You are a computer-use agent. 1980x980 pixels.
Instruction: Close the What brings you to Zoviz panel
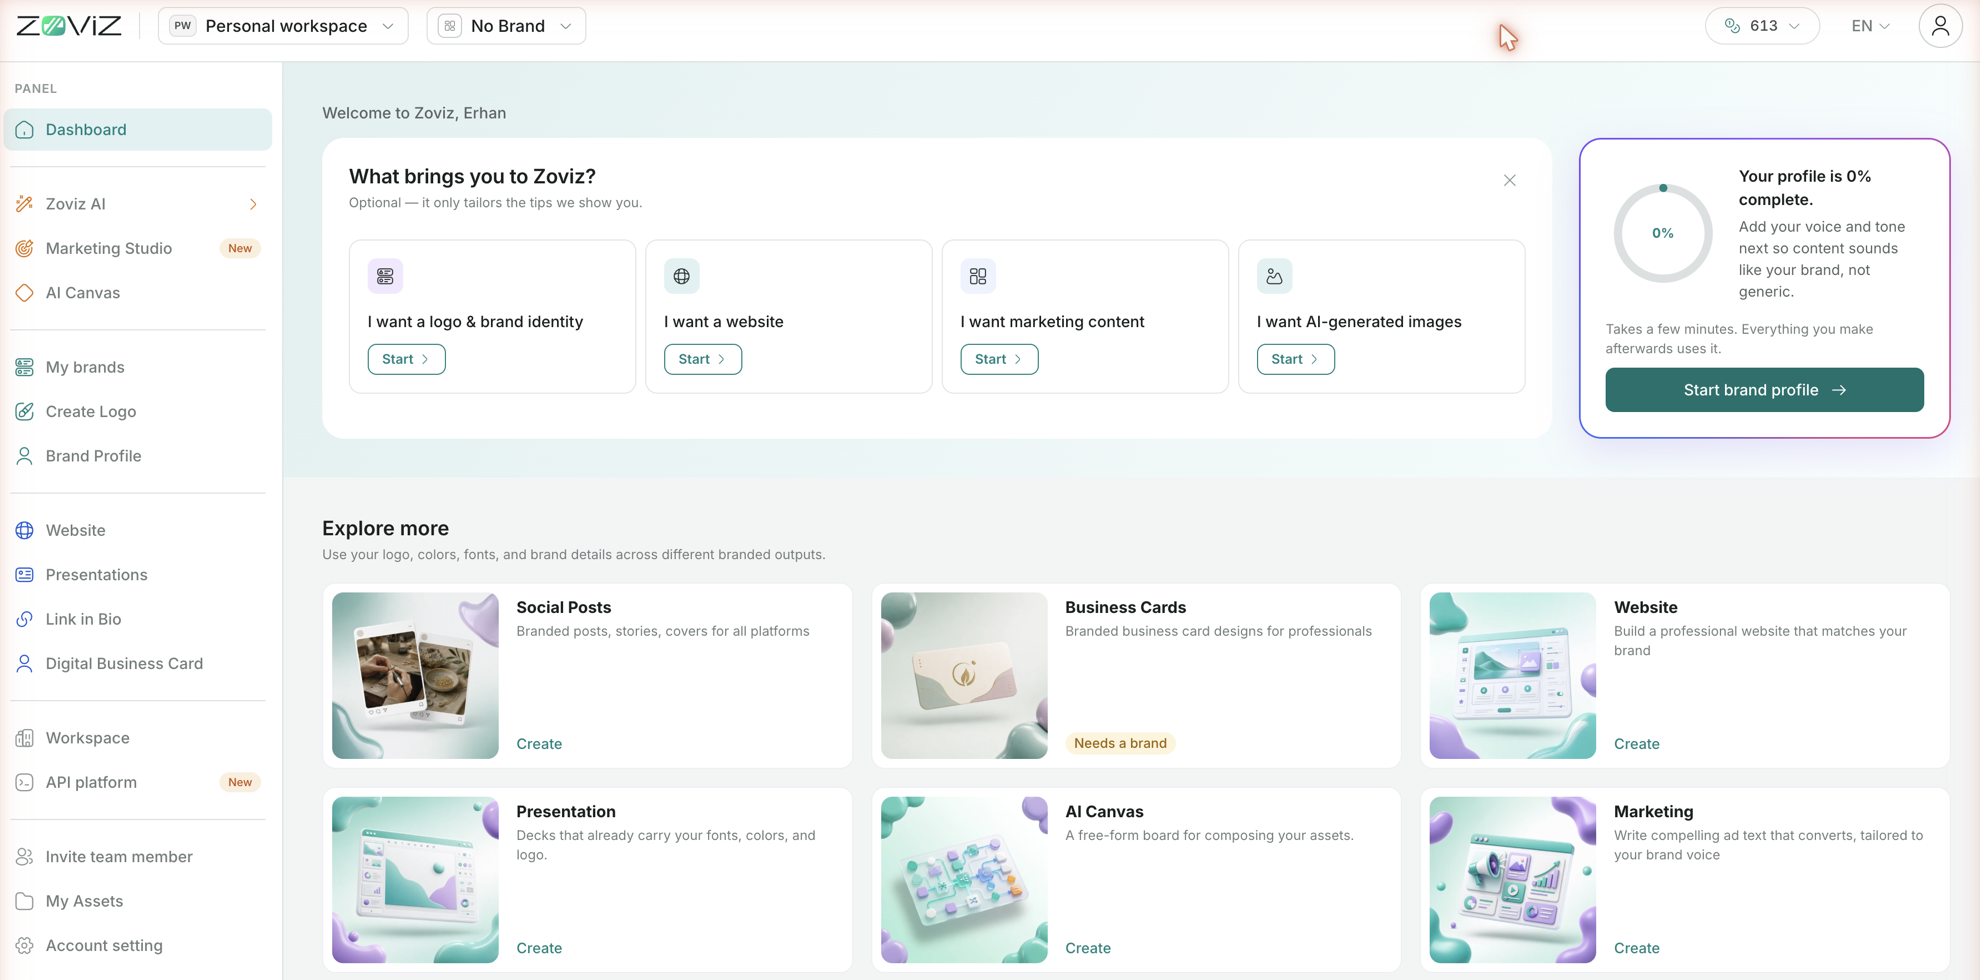click(1510, 180)
